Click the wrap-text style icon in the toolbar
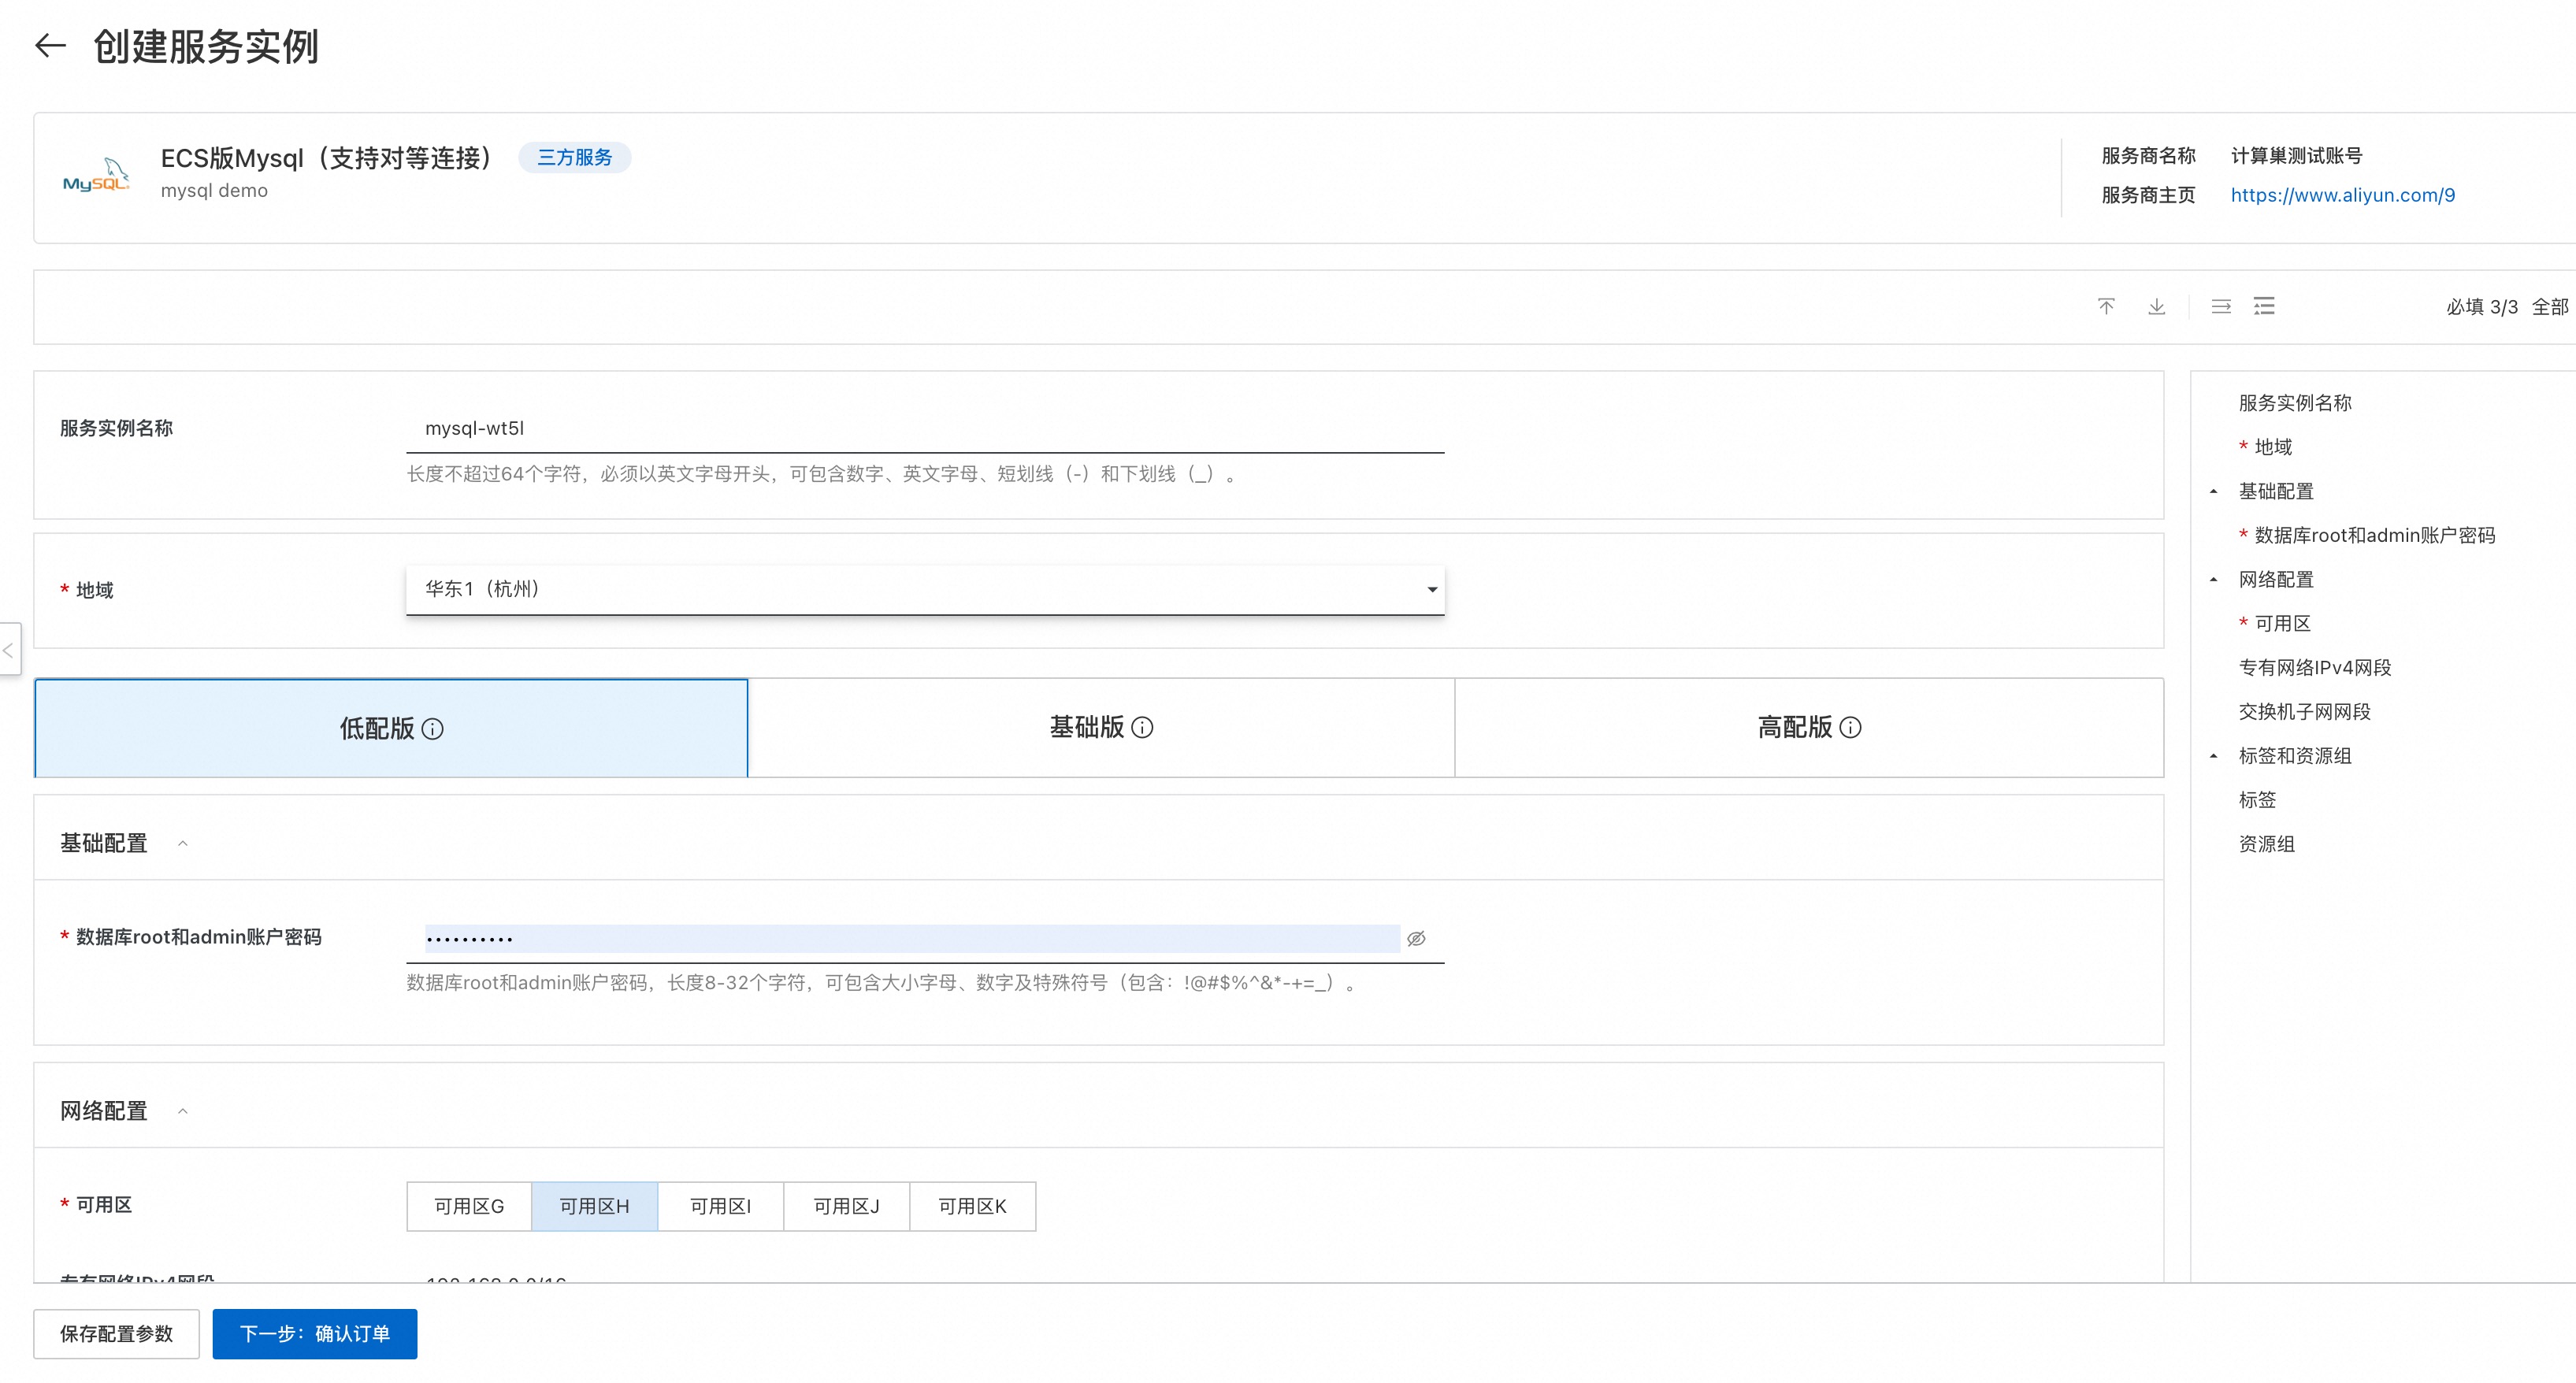The height and width of the screenshot is (1383, 2576). point(2221,306)
